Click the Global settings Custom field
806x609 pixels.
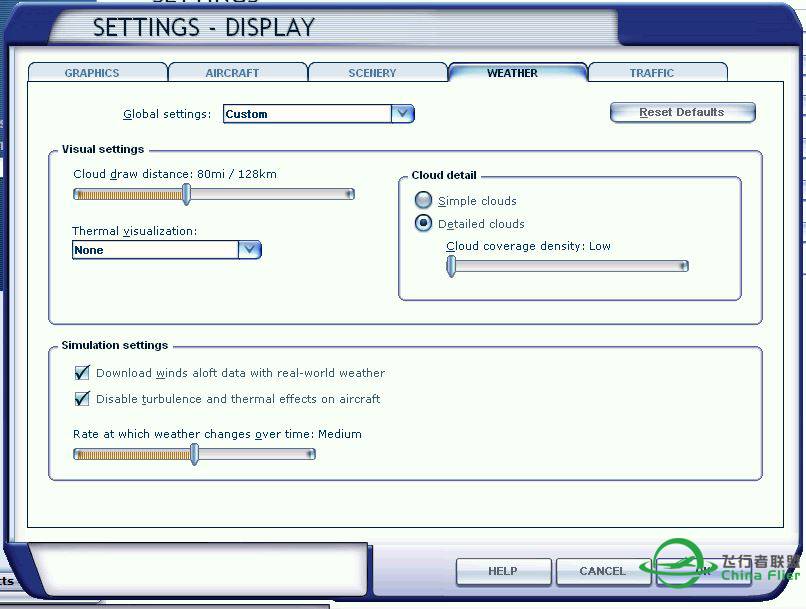point(307,114)
